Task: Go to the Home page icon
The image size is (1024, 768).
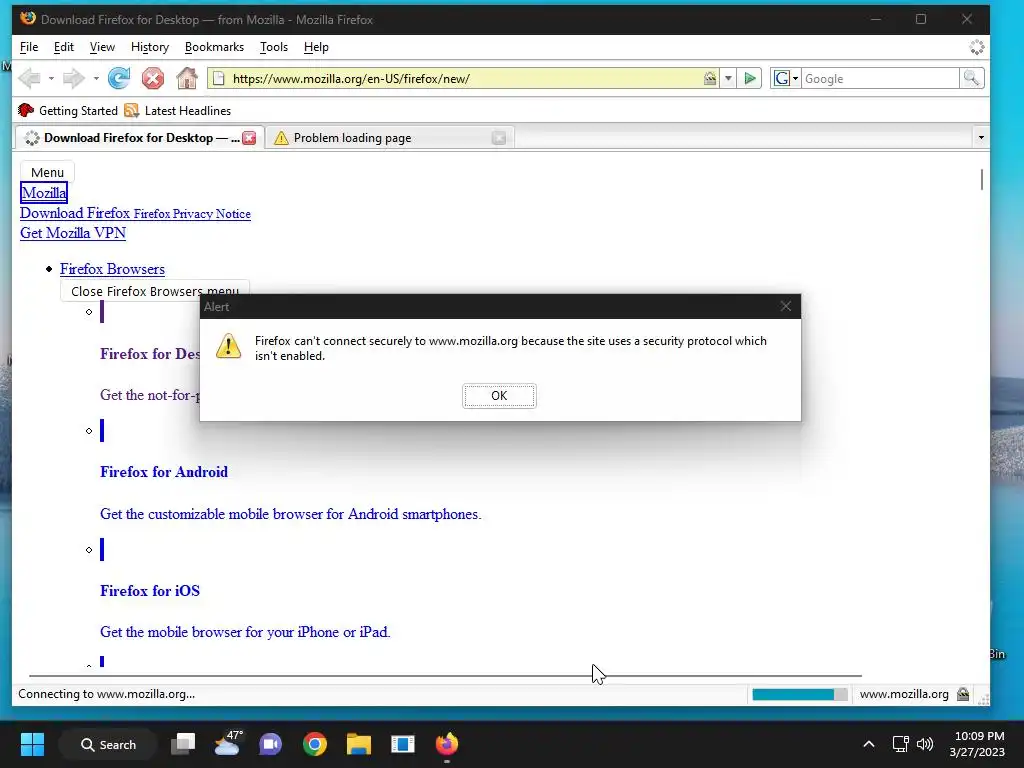Action: pos(187,78)
